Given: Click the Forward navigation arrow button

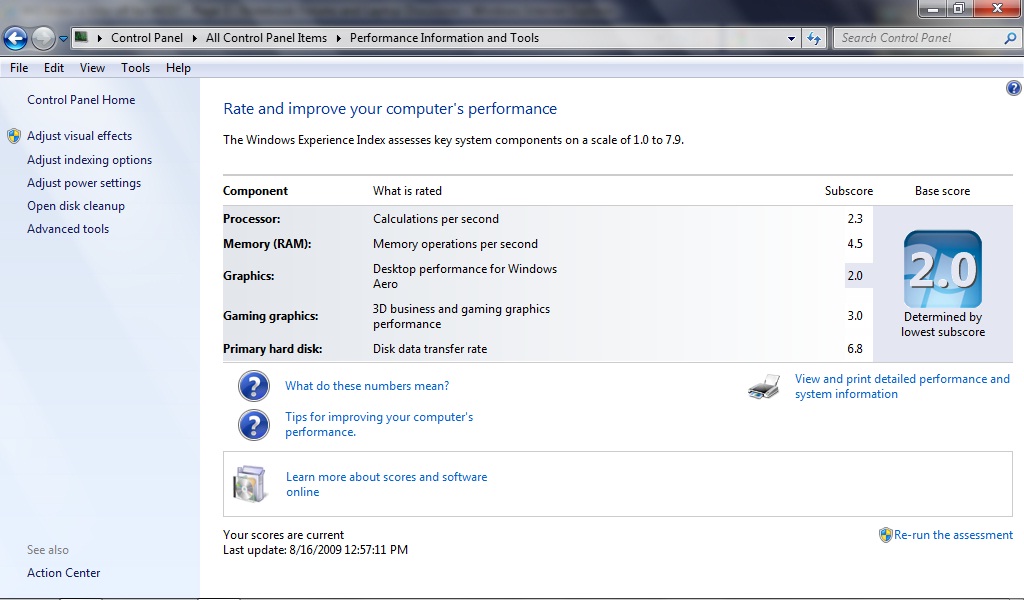Looking at the screenshot, I should (43, 39).
